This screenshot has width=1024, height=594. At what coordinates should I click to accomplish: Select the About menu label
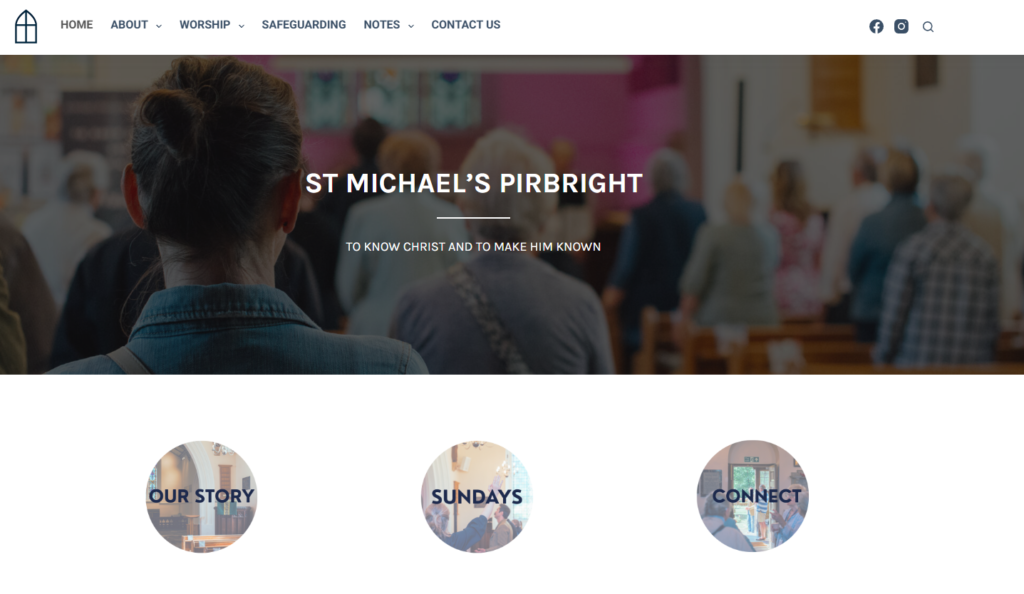(x=129, y=25)
